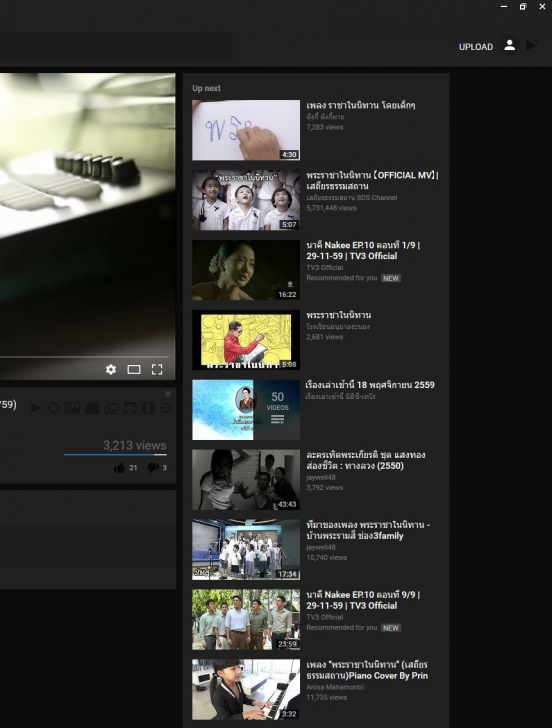Screen dimensions: 552x728
Task: Click the film strip icon below the video
Action: coord(148,408)
